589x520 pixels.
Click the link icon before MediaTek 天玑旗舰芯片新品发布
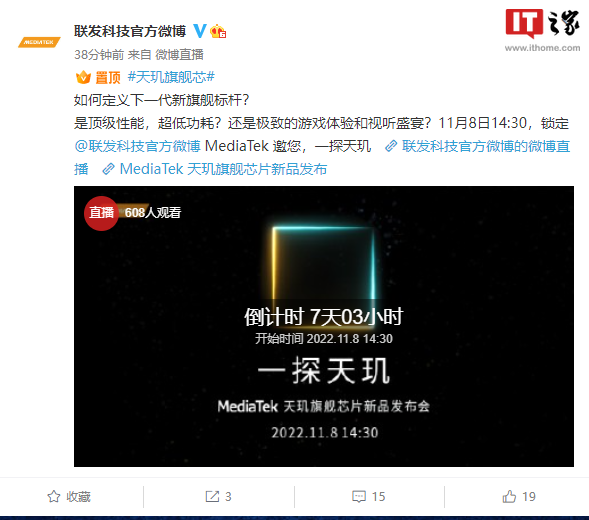pos(108,169)
